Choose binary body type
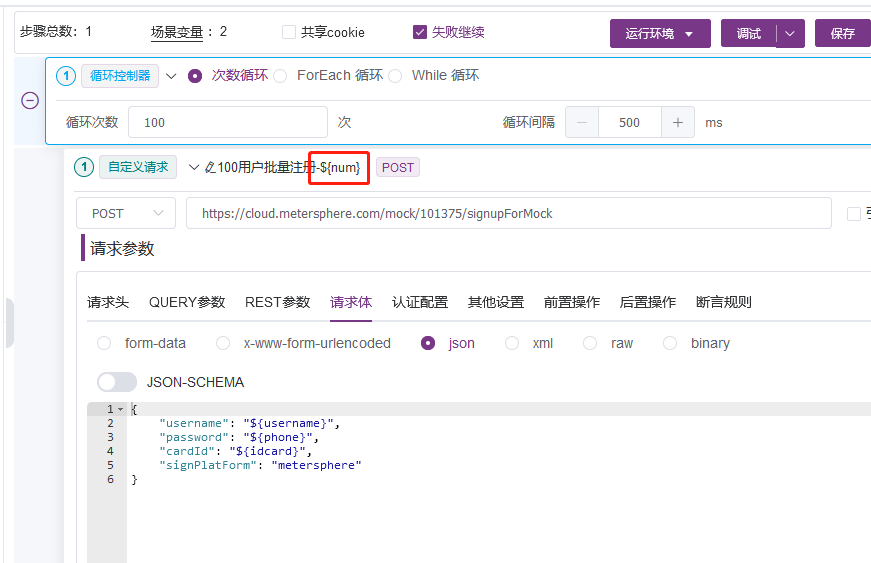This screenshot has height=563, width=871. 670,343
